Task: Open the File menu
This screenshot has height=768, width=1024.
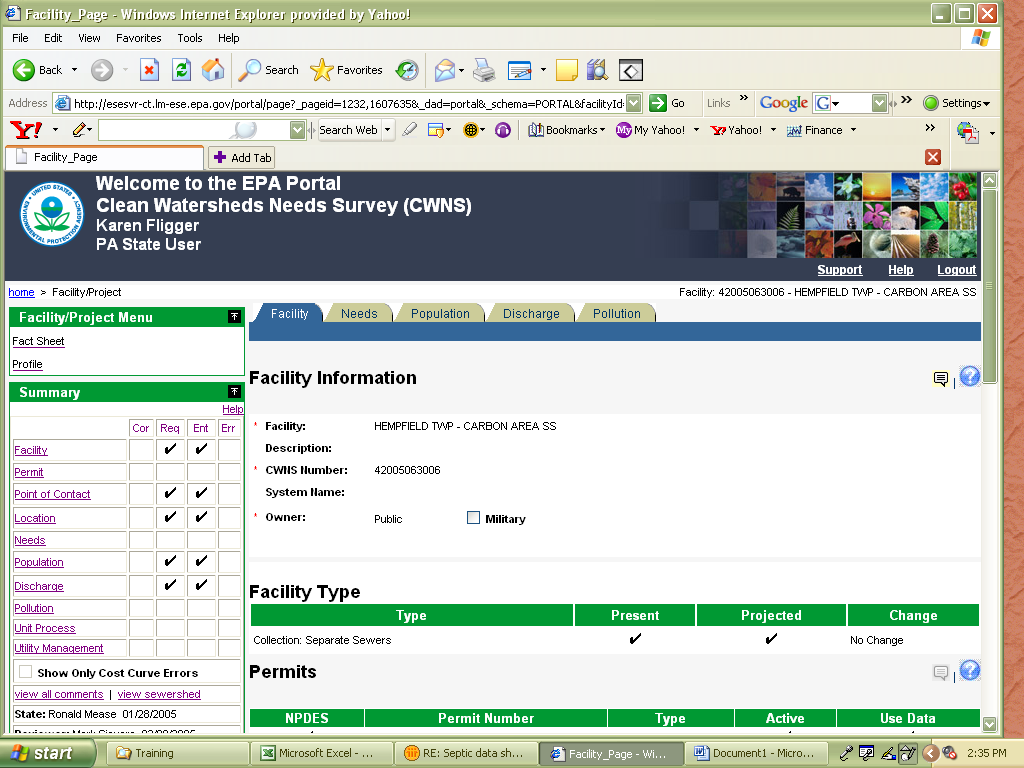Action: pos(20,38)
